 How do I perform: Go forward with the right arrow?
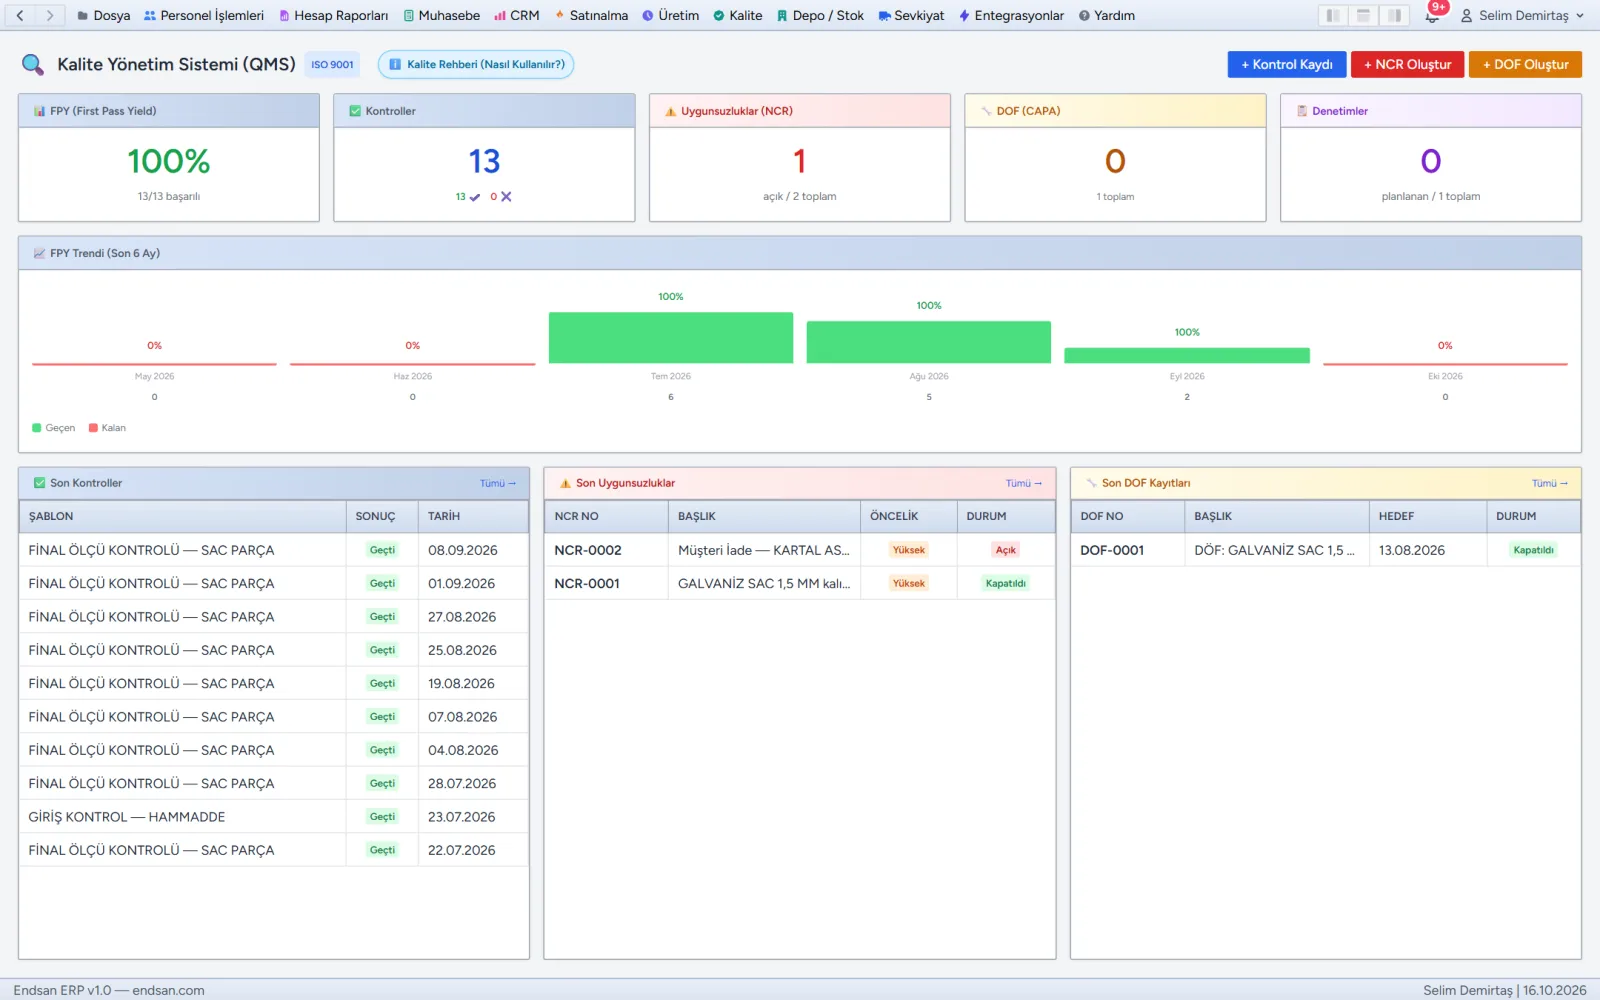(50, 15)
